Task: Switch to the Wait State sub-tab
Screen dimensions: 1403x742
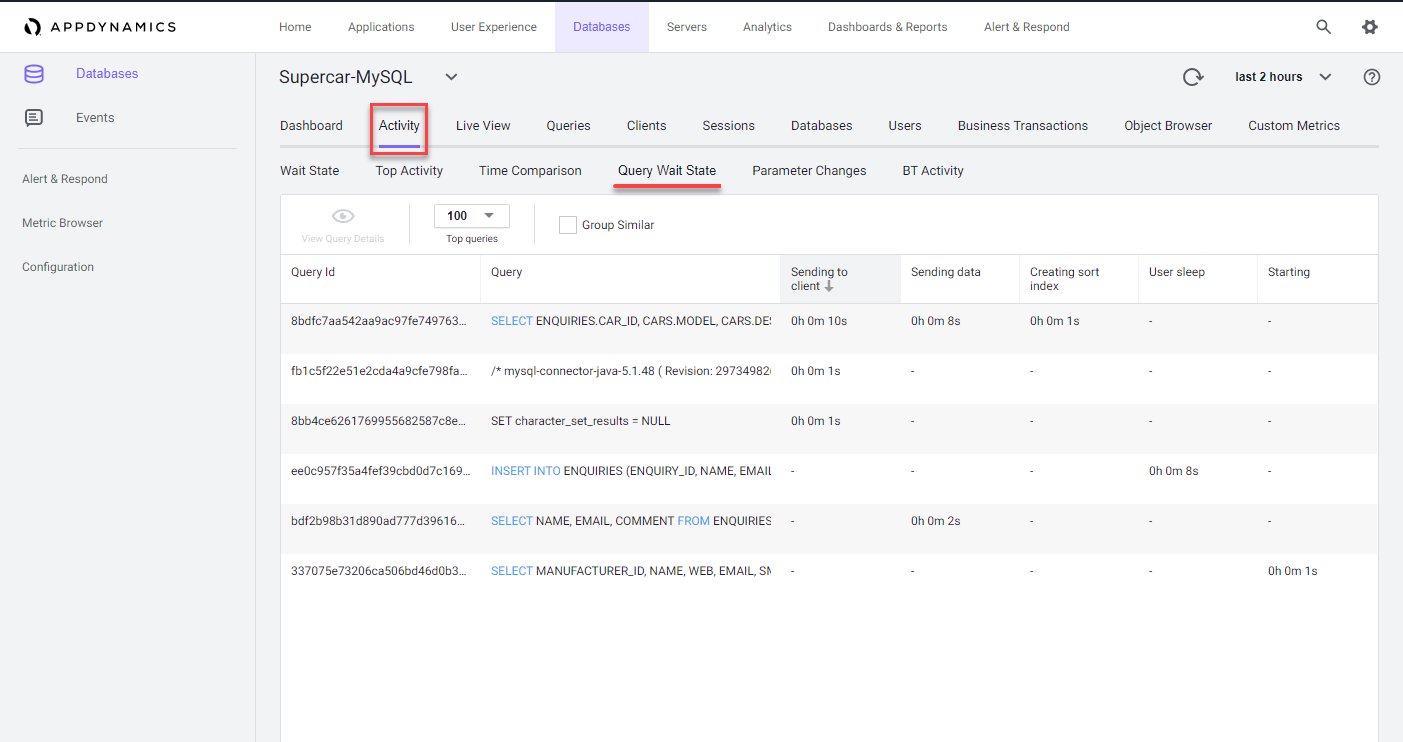Action: (x=310, y=171)
